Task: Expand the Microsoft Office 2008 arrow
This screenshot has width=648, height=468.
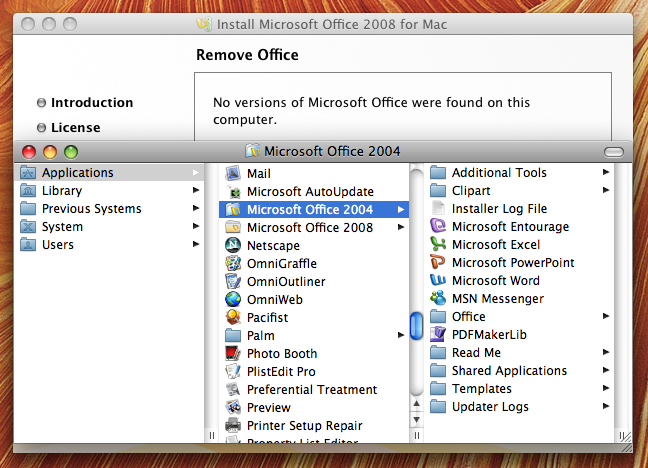Action: (x=401, y=227)
